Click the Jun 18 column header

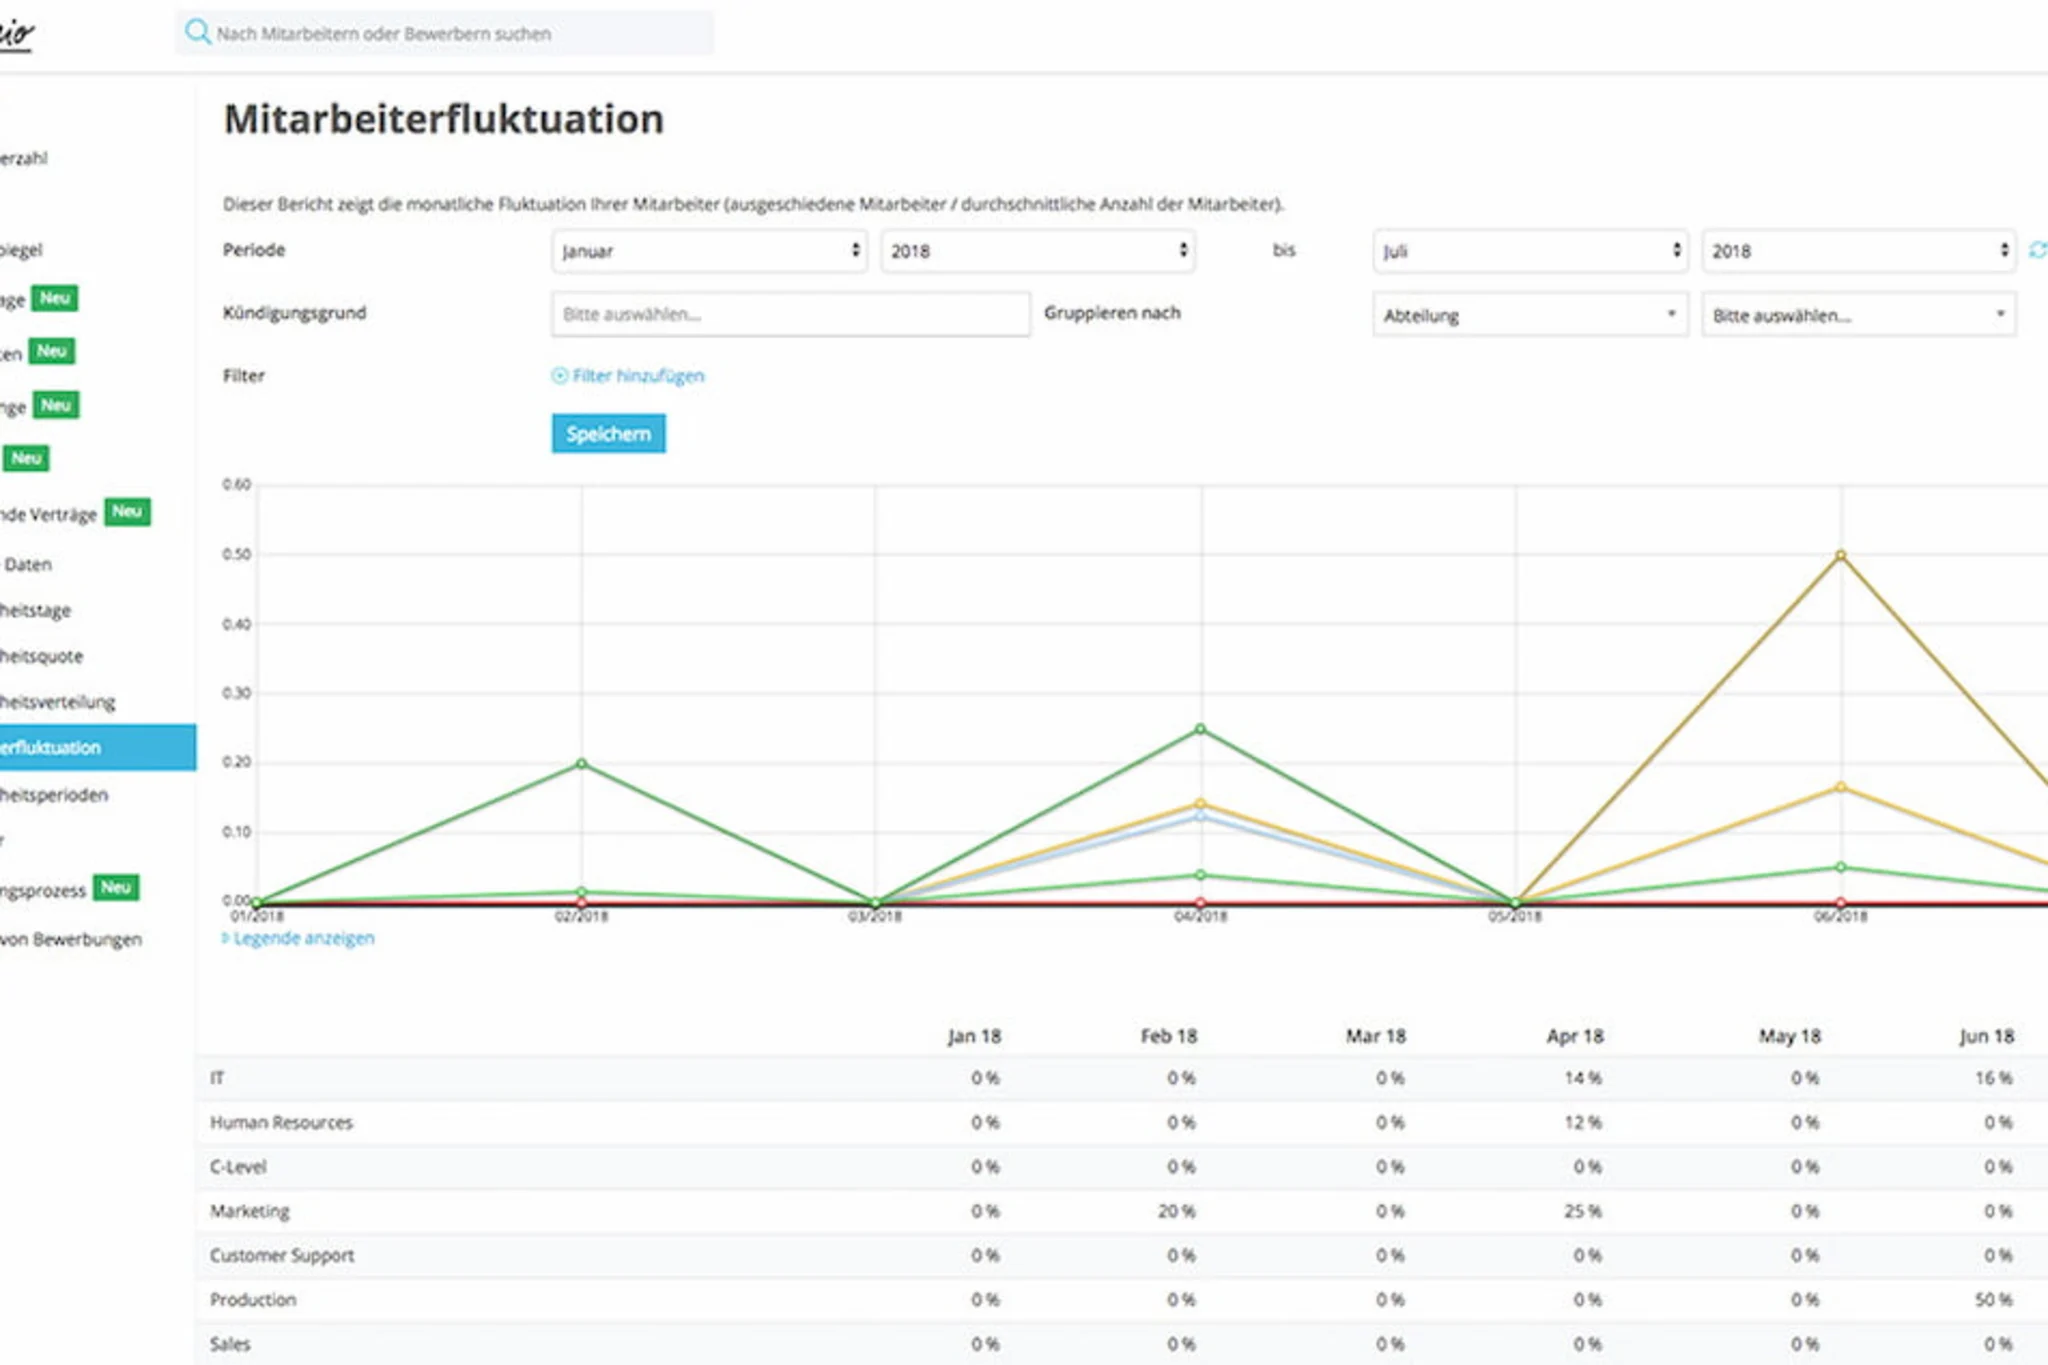1987,1036
